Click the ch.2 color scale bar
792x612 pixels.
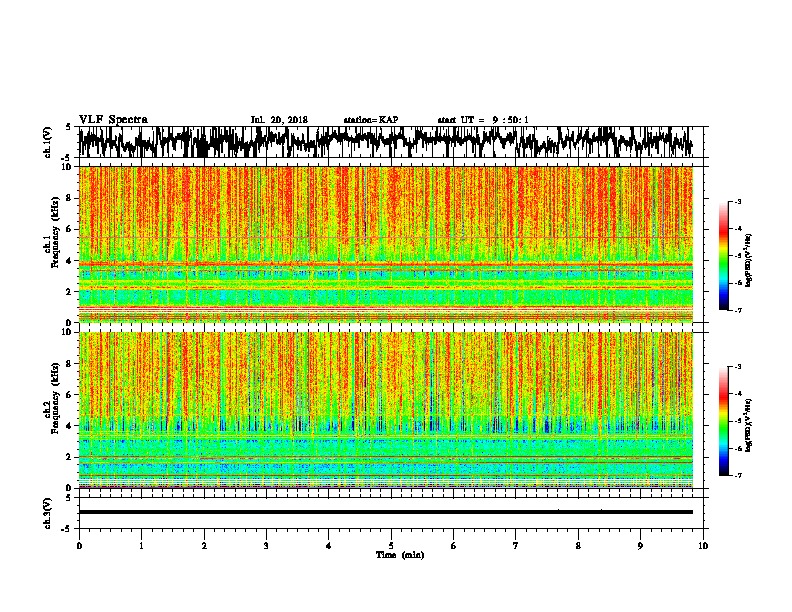(723, 421)
